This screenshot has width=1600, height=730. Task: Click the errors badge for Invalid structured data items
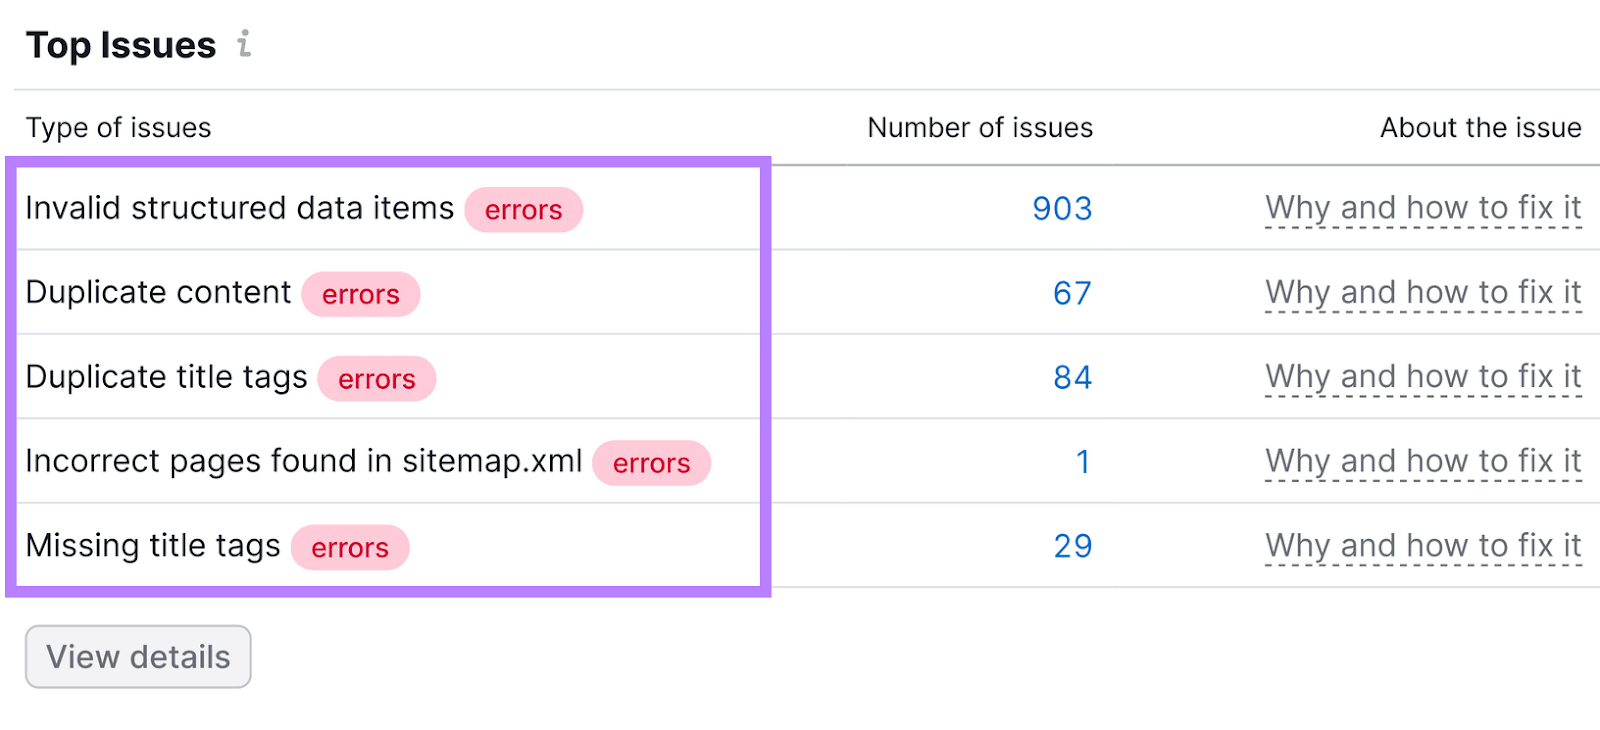click(524, 210)
